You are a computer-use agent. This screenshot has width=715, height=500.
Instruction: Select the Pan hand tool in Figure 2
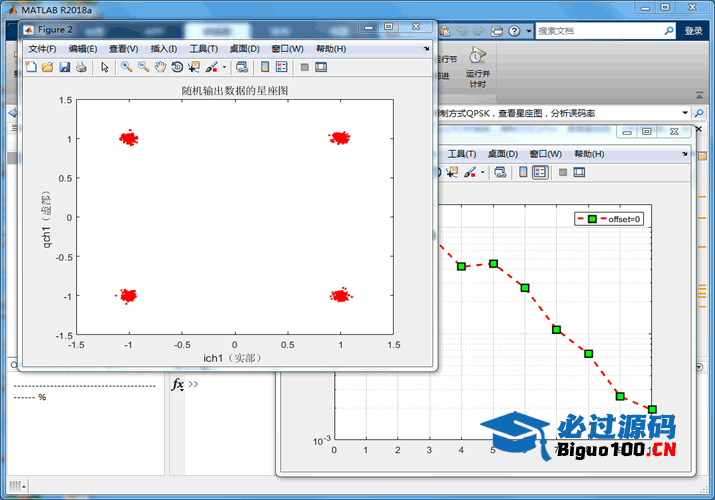160,67
